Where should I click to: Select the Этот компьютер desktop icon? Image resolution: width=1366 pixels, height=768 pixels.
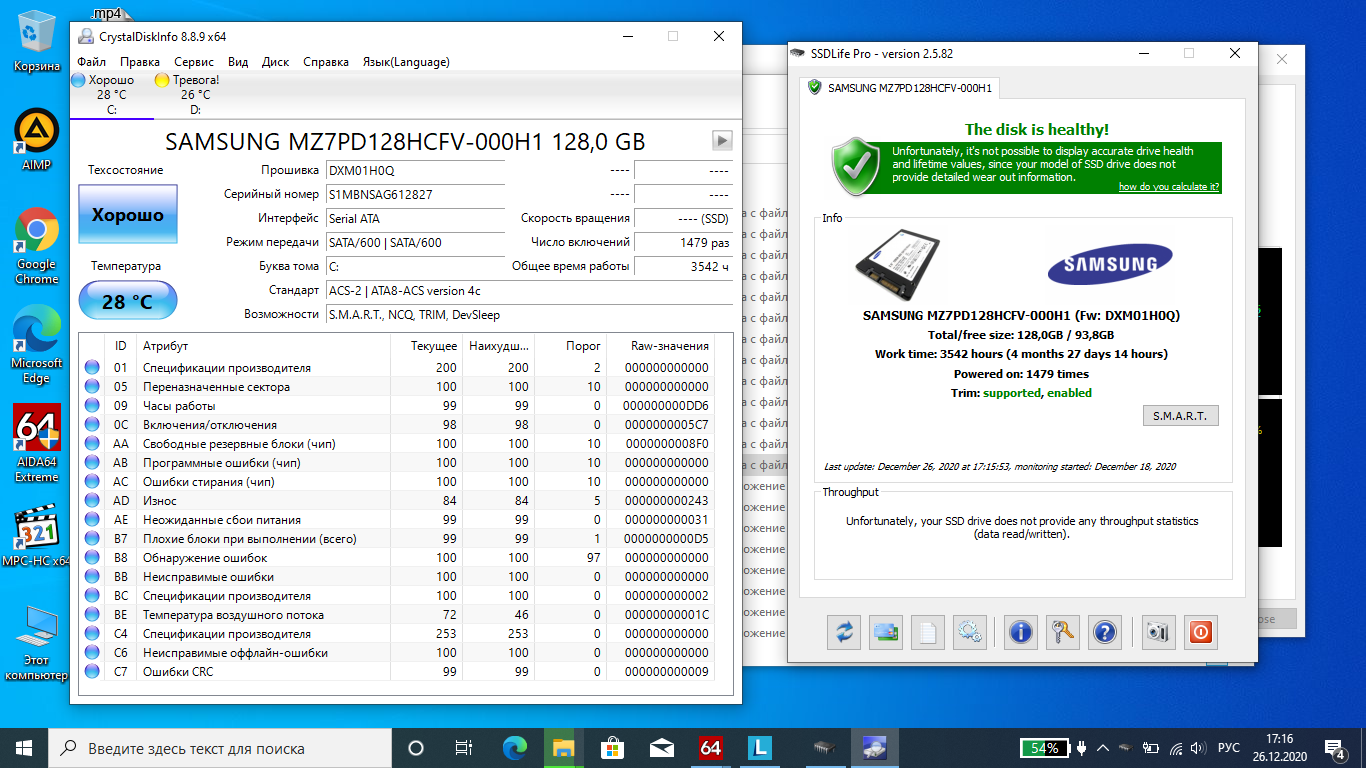(x=36, y=643)
